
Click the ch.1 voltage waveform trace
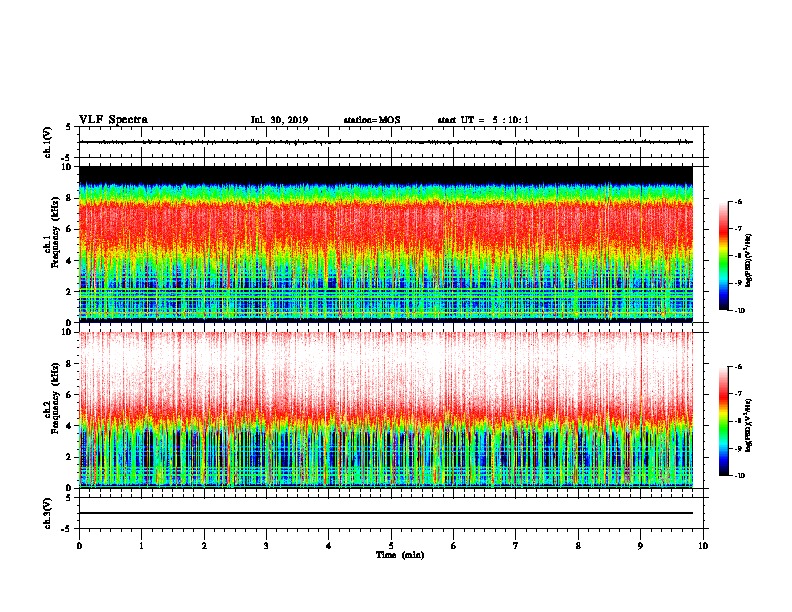386,142
